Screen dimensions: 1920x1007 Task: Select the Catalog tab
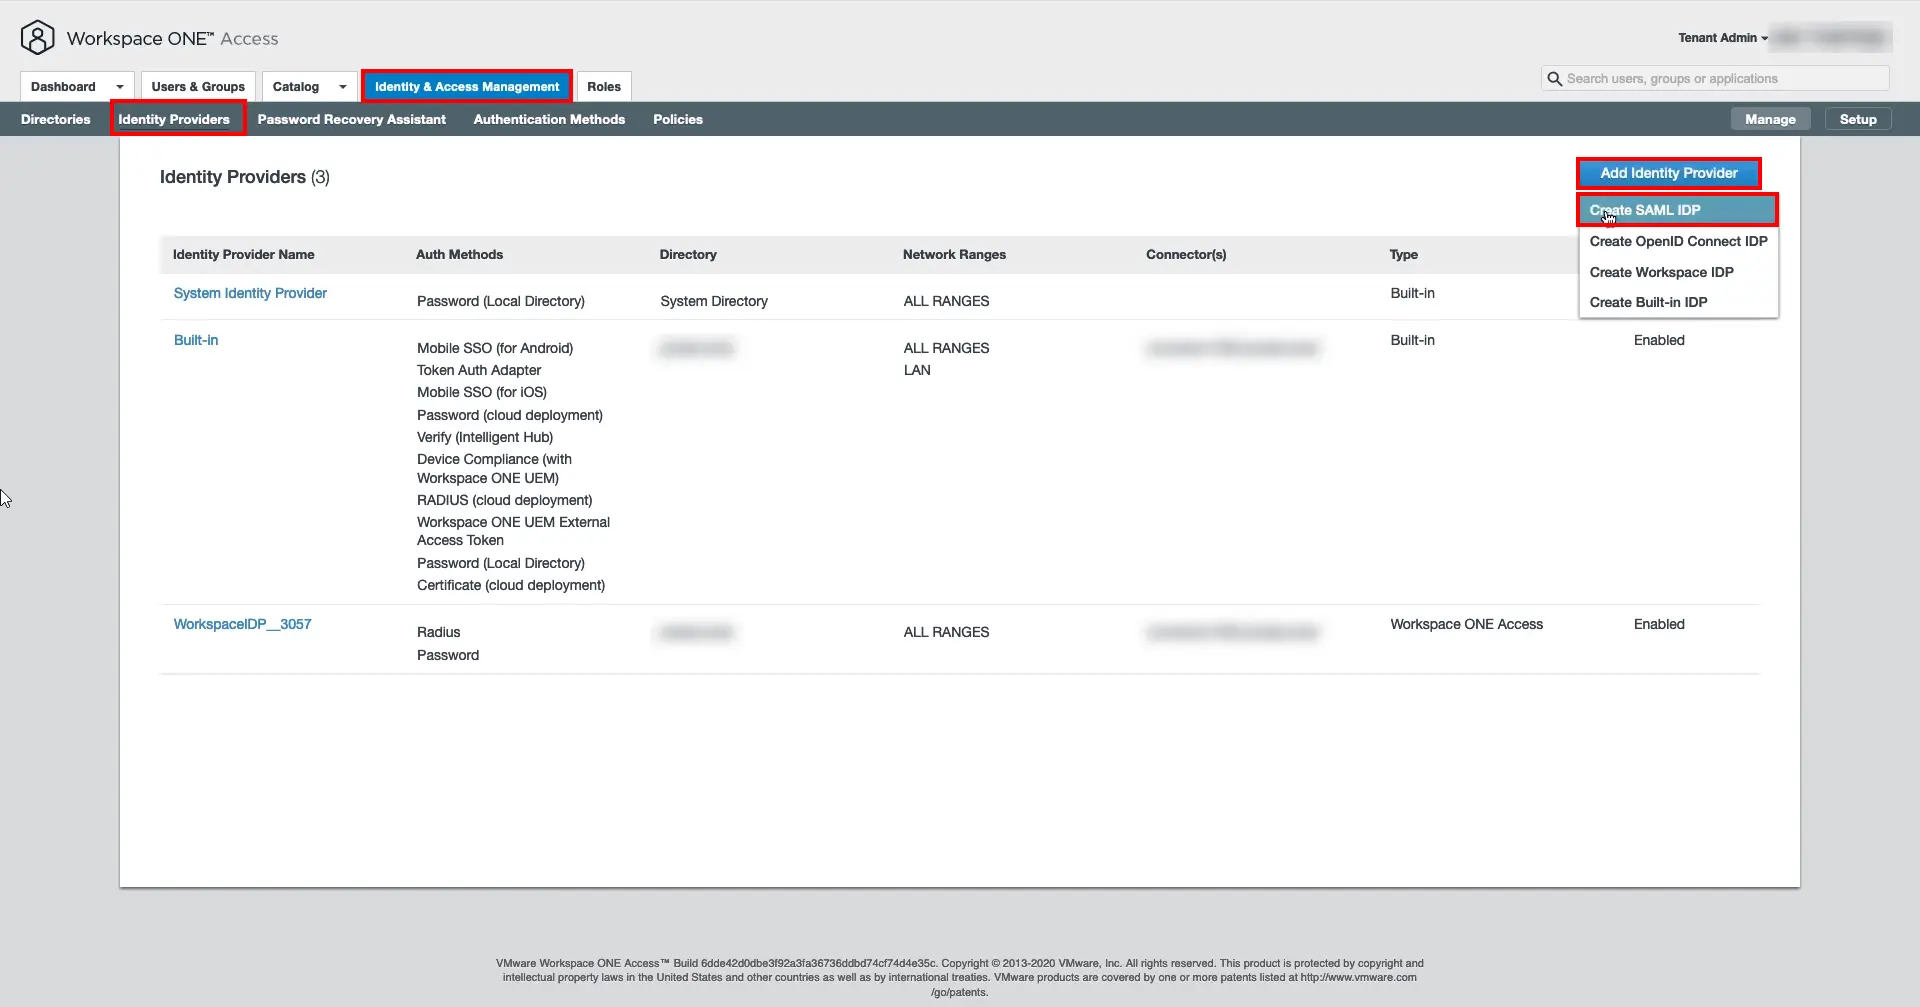pos(296,87)
